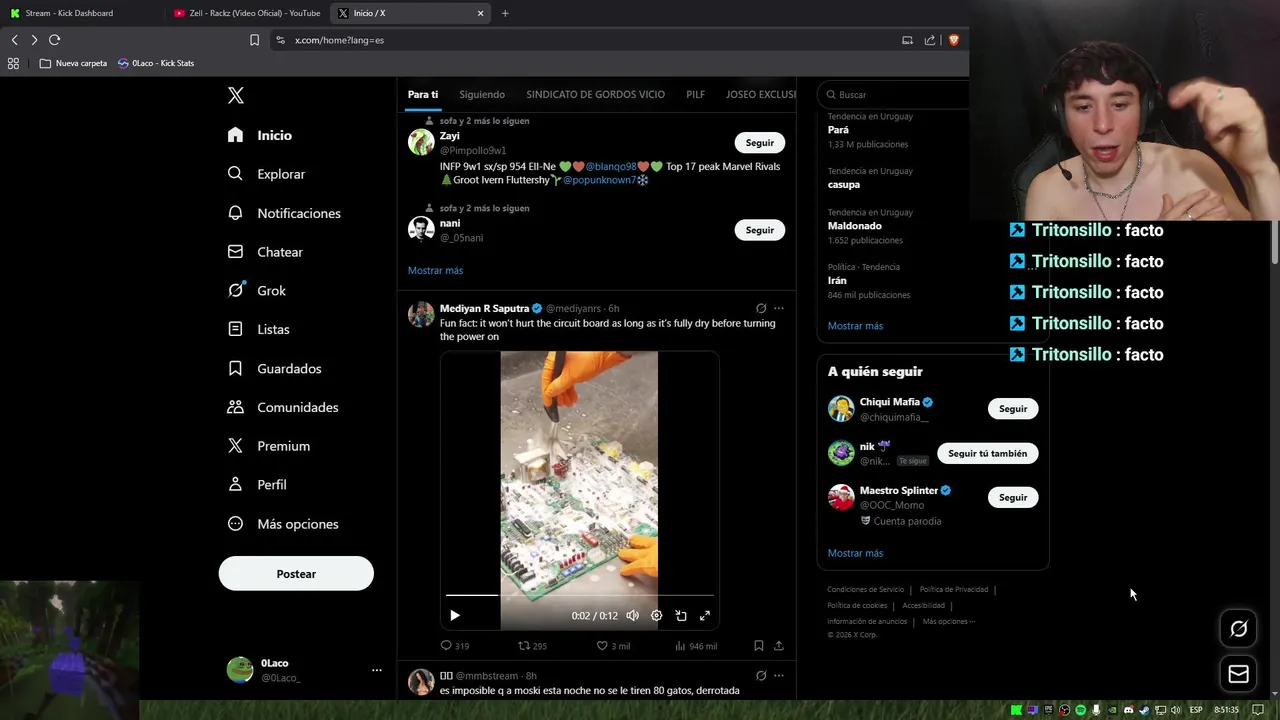
Task: Open casupa trending topic
Action: click(x=844, y=184)
